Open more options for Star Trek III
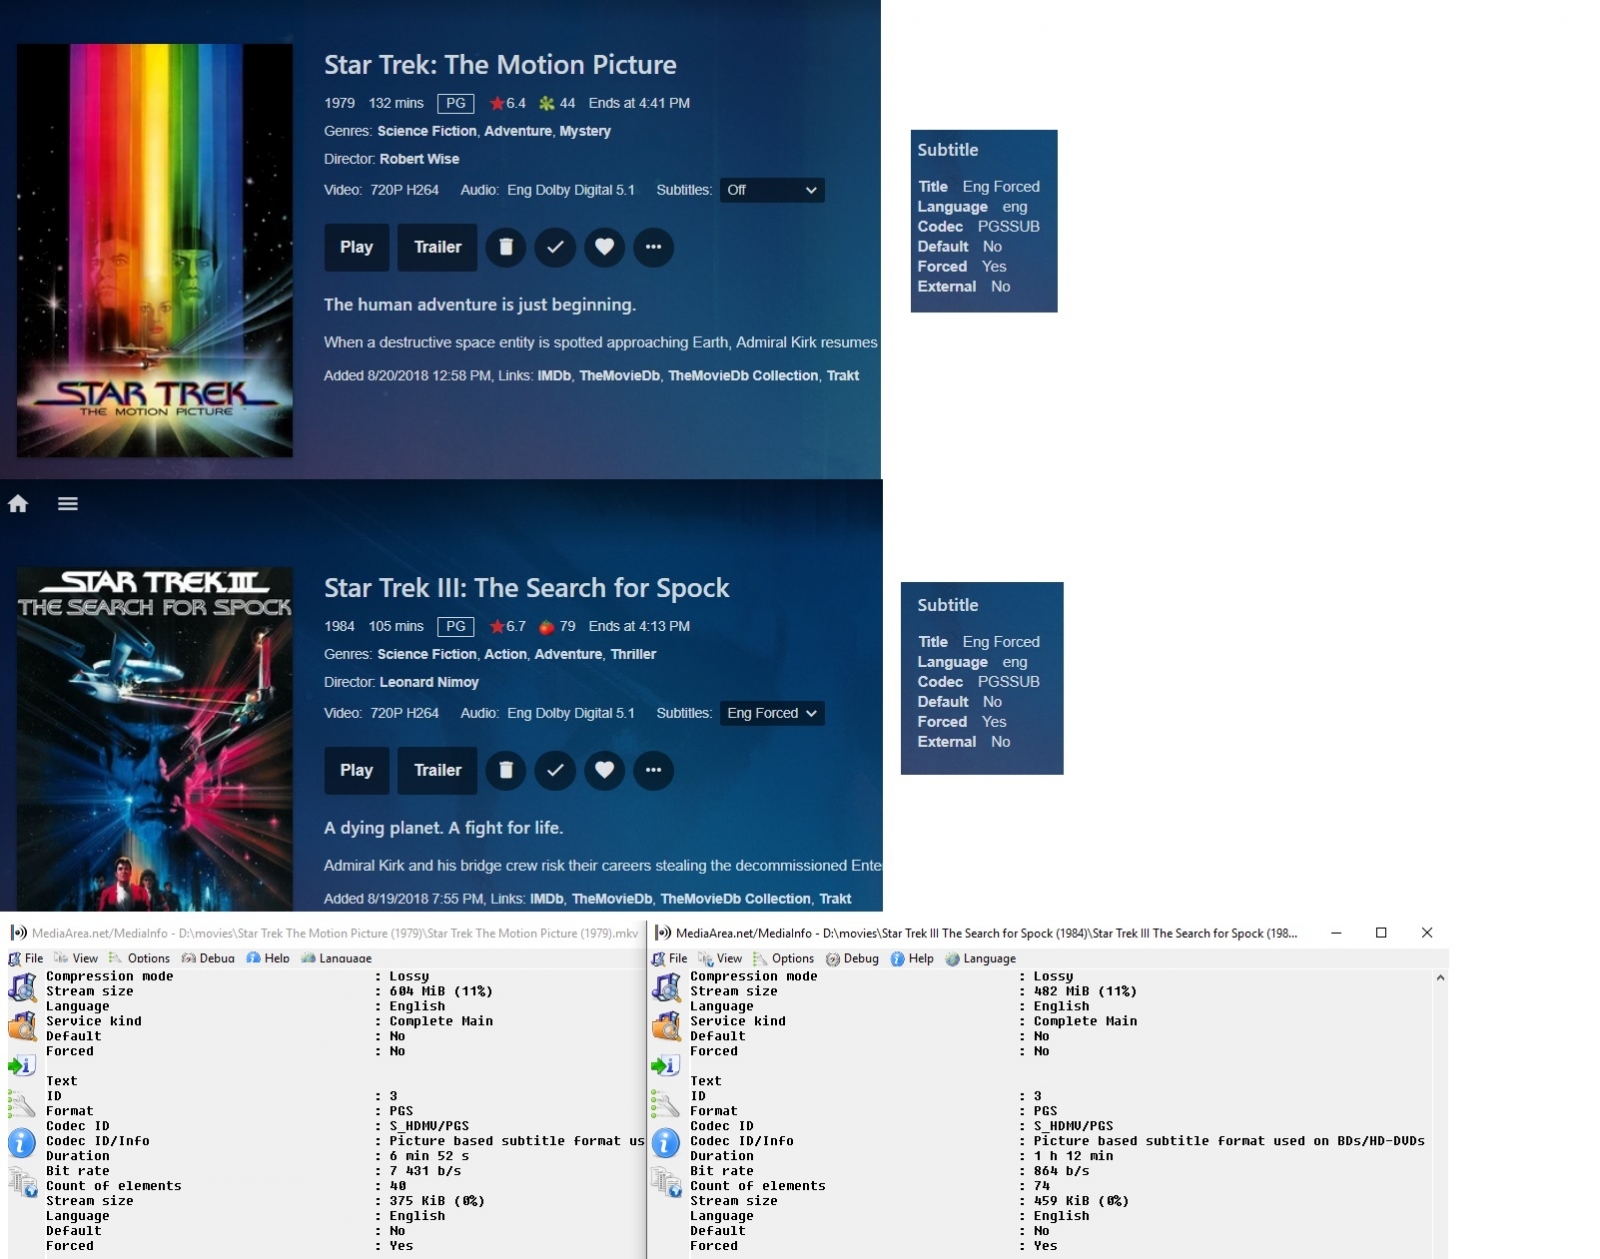The height and width of the screenshot is (1259, 1600). (x=653, y=770)
